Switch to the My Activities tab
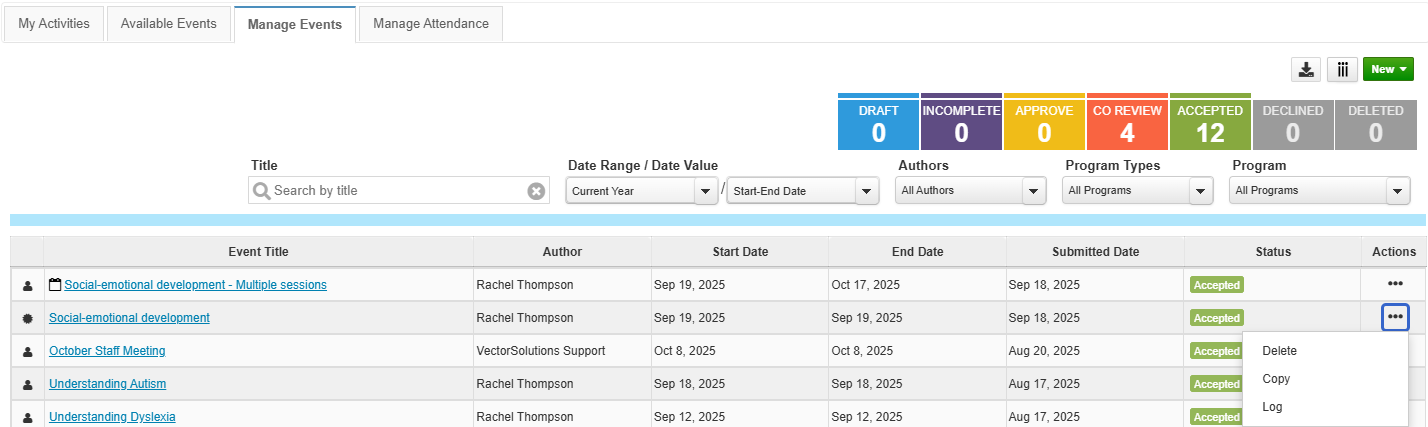Screen dimensions: 1428x427 coord(54,24)
